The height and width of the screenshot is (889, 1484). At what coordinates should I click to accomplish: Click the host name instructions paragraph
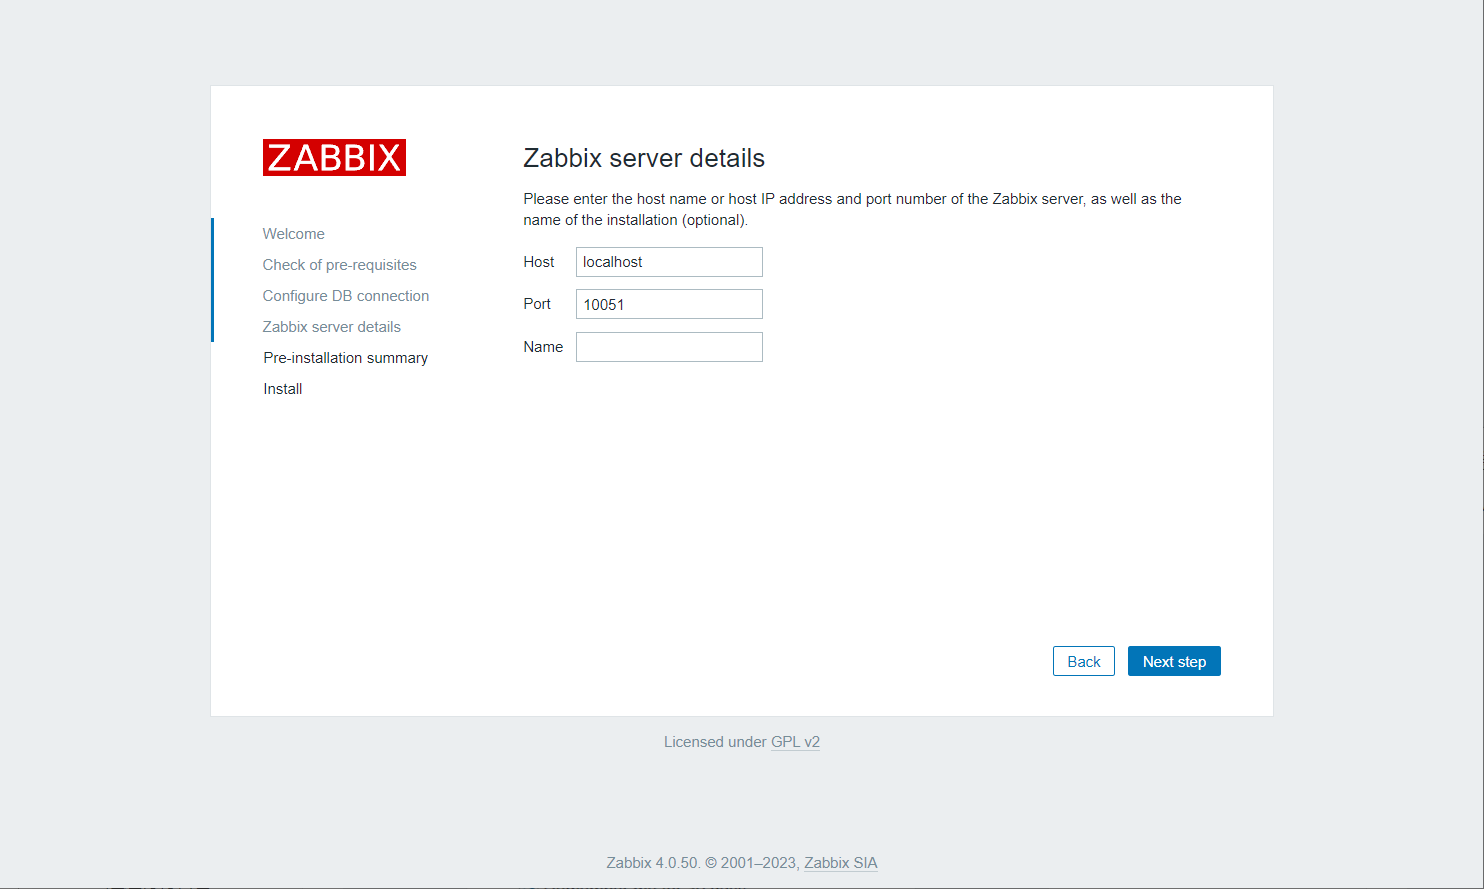click(x=852, y=209)
